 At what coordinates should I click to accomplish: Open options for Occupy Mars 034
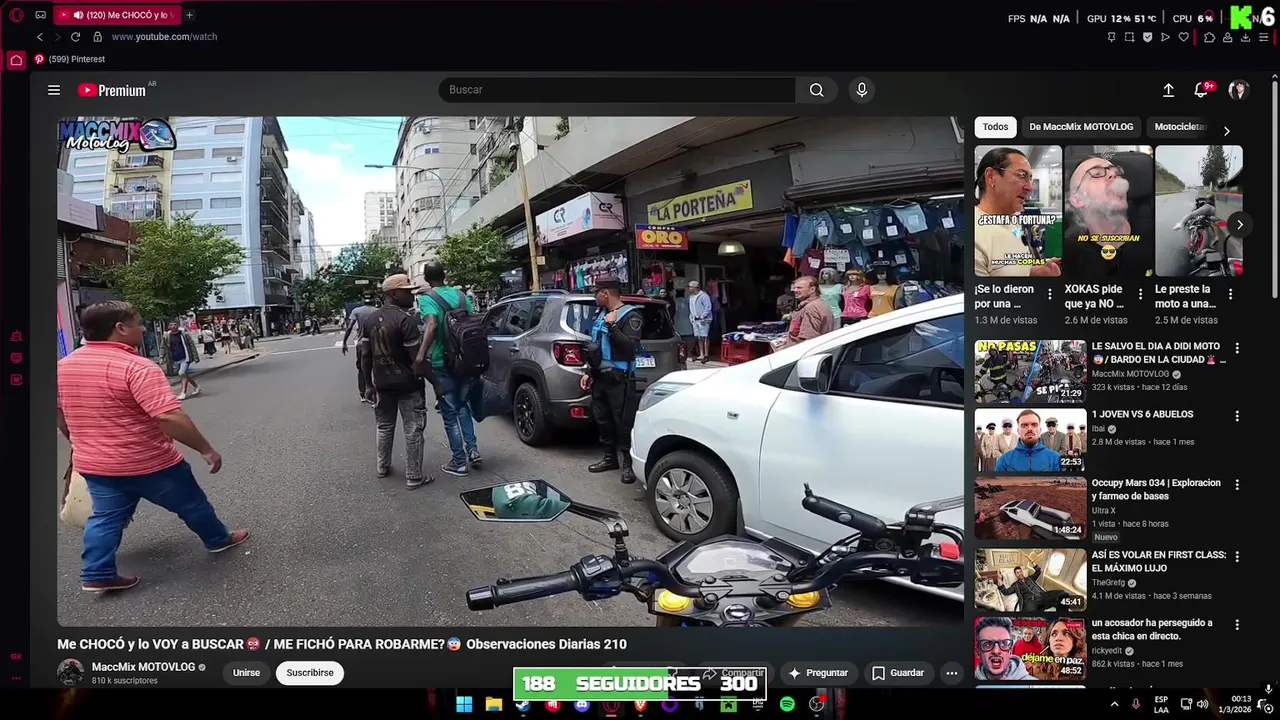click(1237, 485)
